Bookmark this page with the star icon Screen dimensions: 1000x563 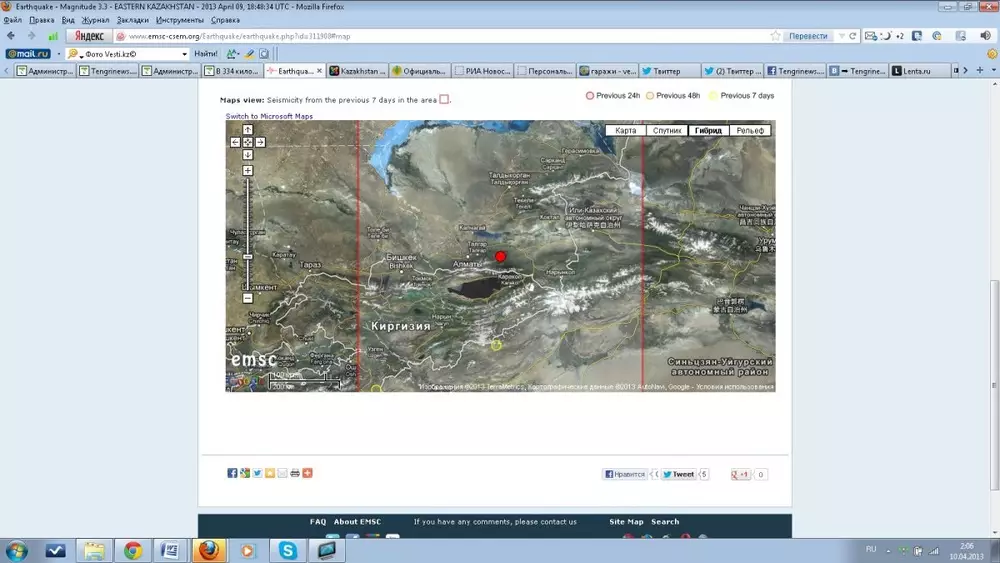(775, 36)
